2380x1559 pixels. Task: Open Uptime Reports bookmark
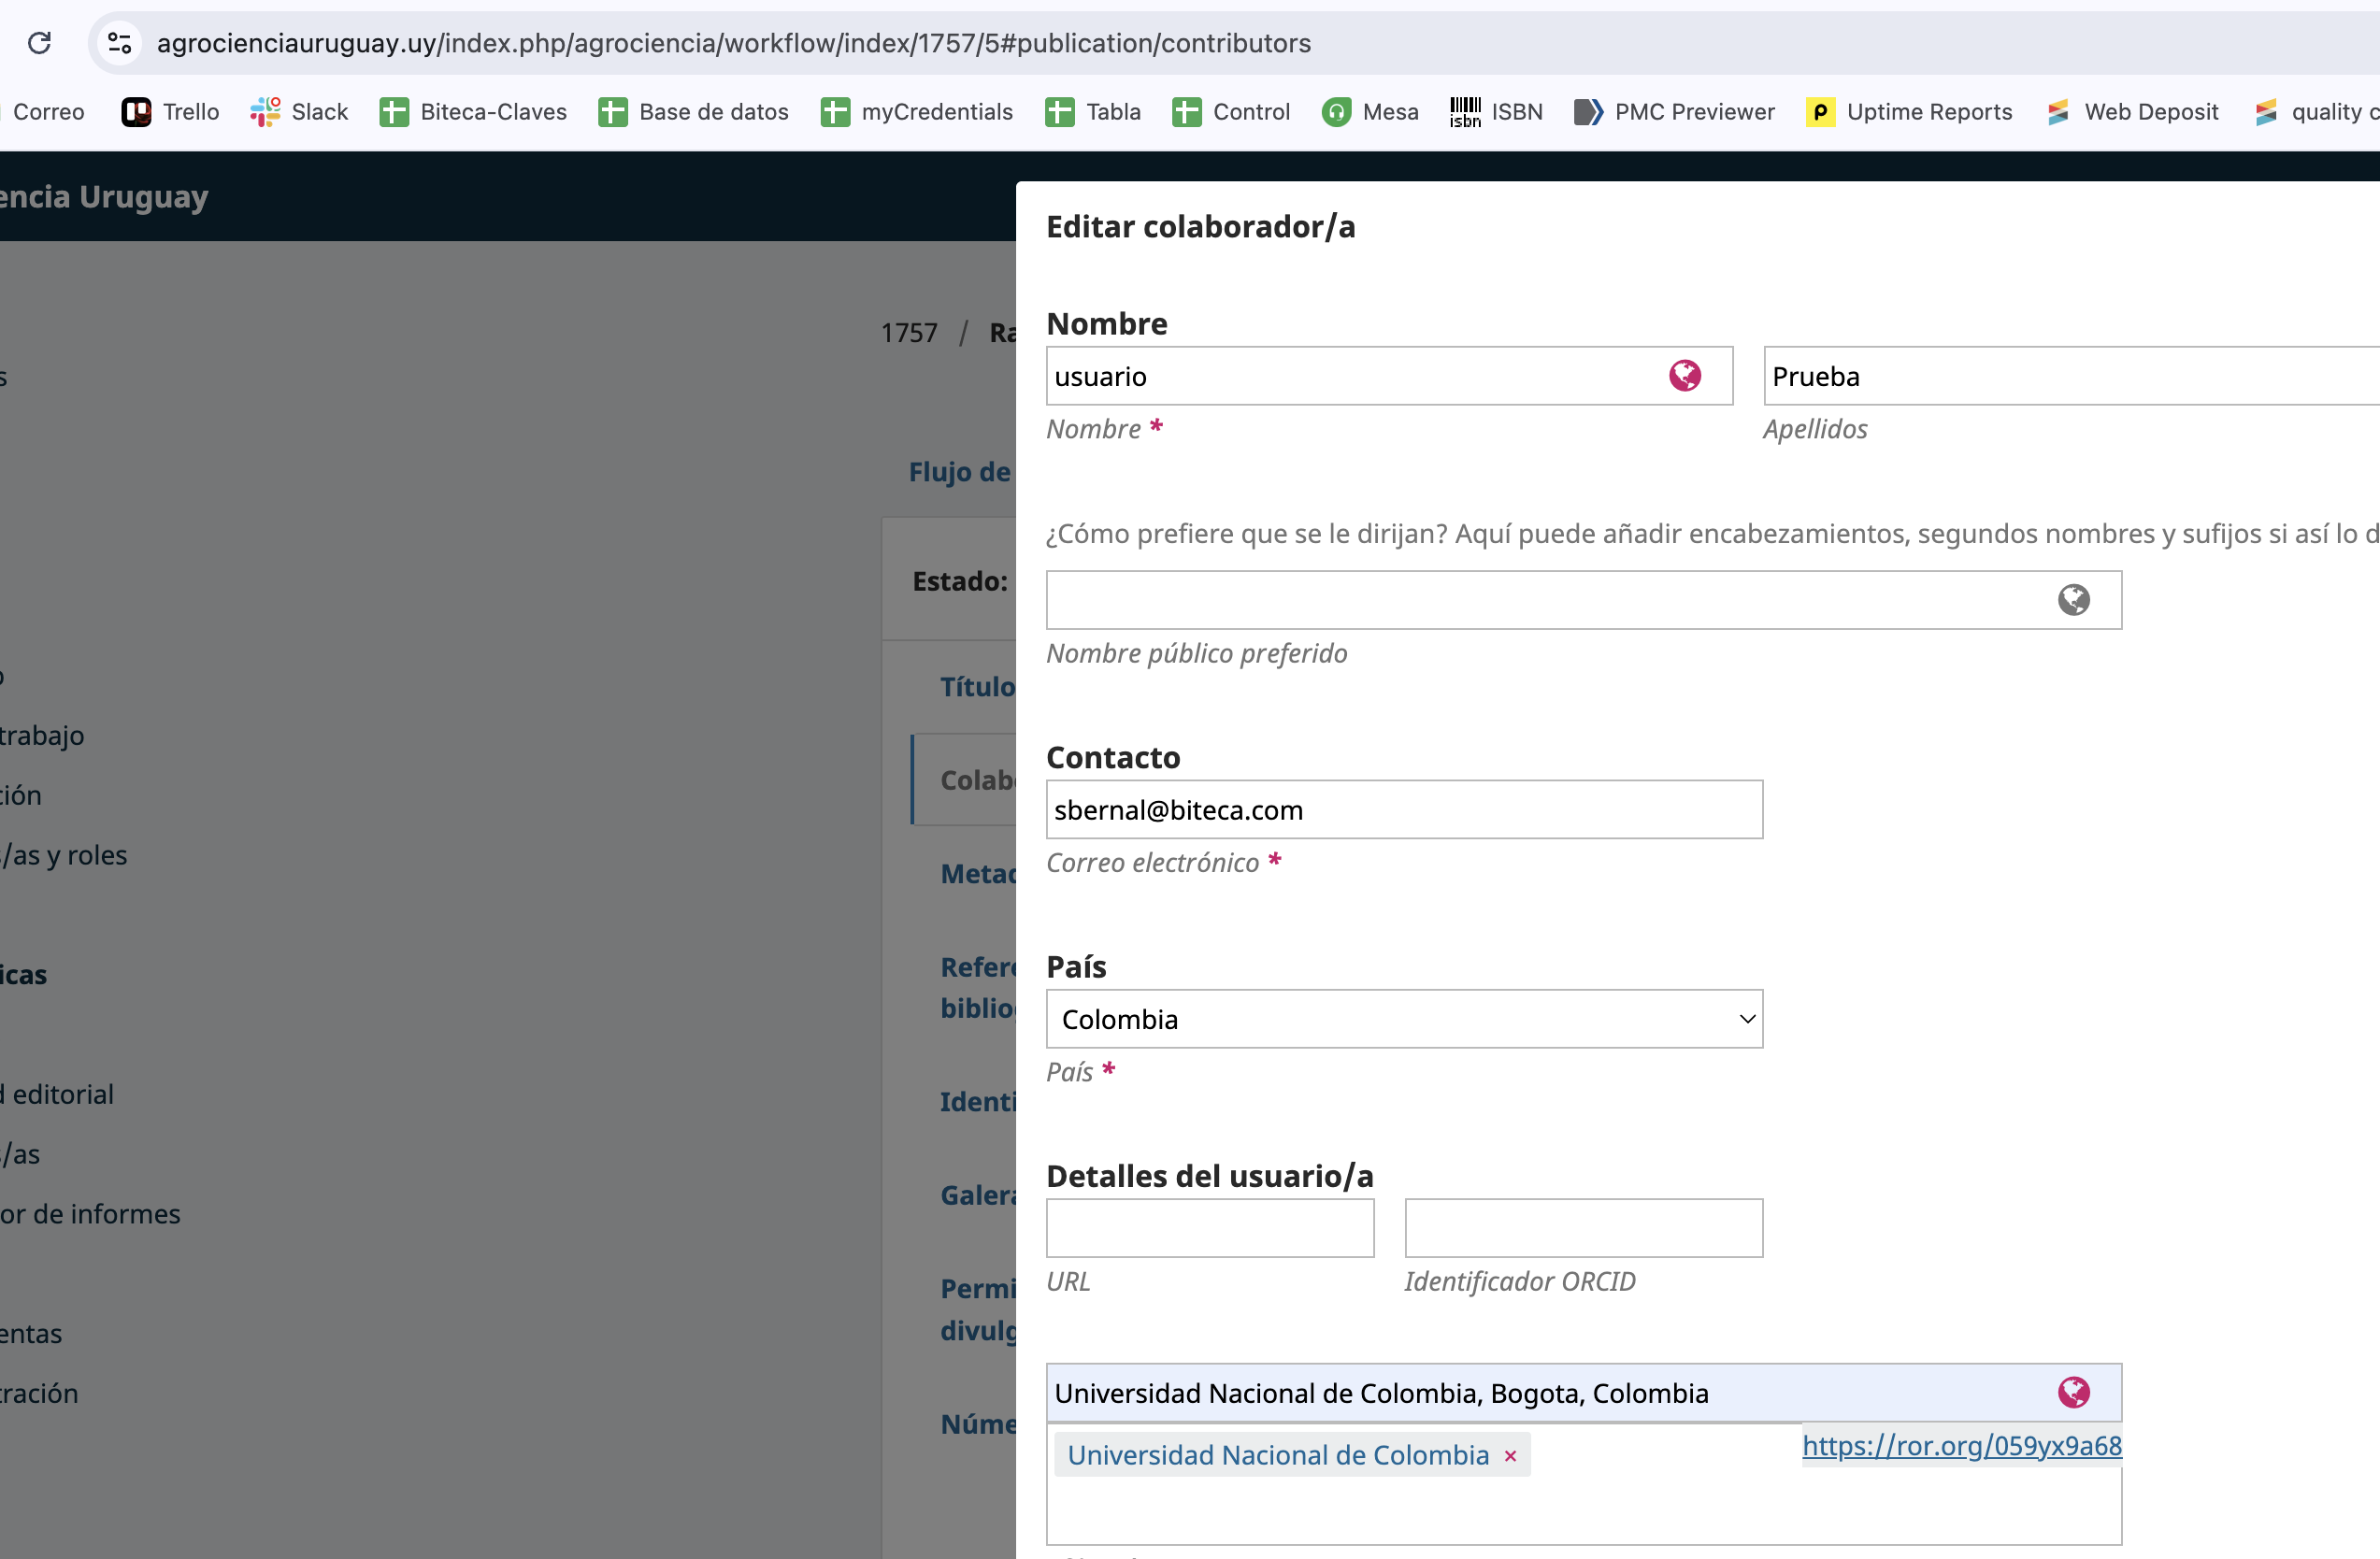[1909, 112]
